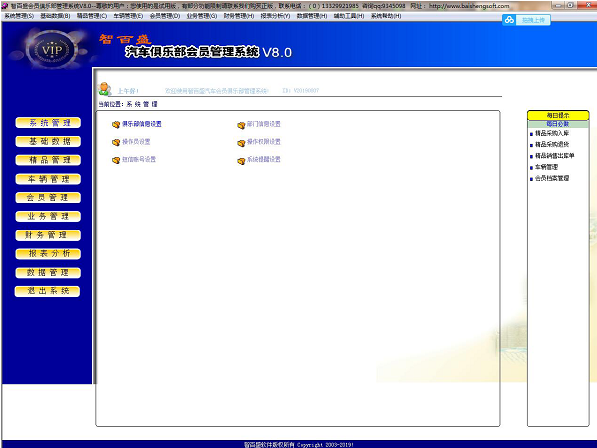Open 俱乐部信息设置 link
Viewport: 597px width, 448px height.
[x=142, y=124]
